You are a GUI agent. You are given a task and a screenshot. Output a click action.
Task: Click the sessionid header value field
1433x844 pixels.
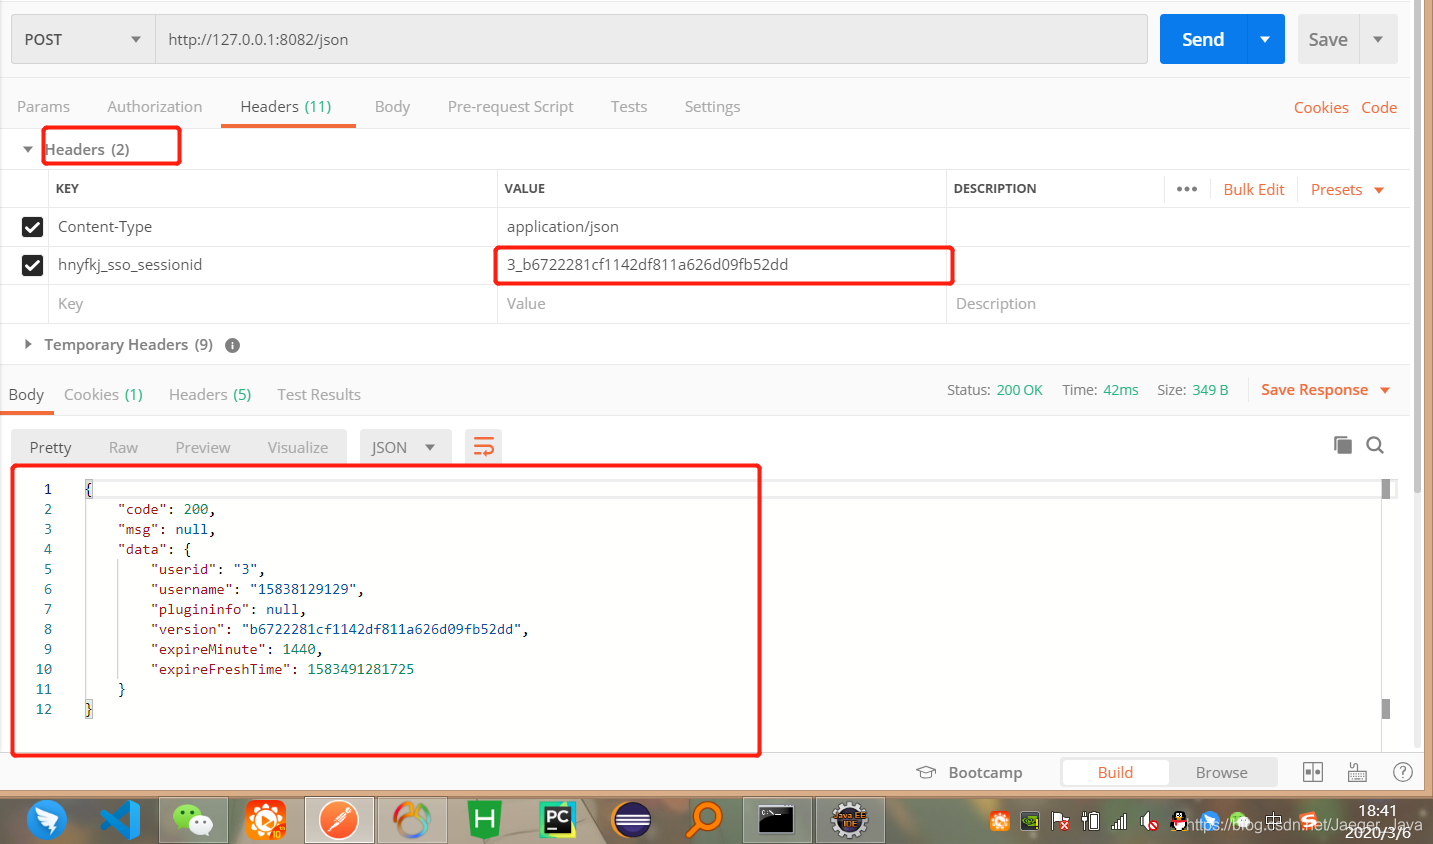722,265
